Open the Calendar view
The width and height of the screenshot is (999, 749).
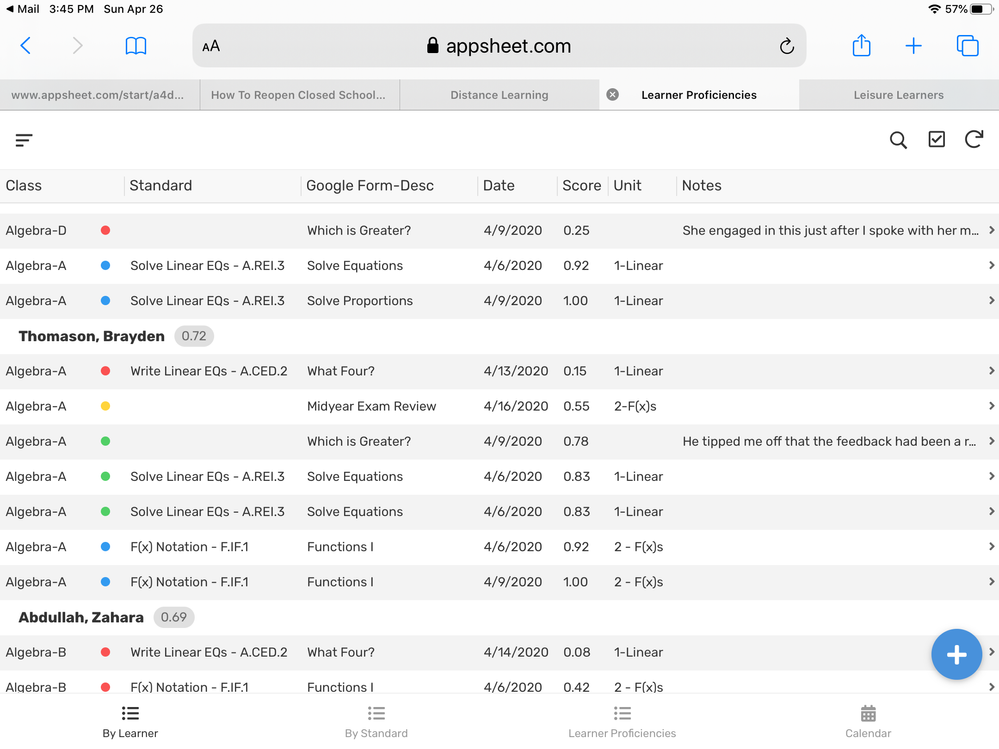(868, 722)
